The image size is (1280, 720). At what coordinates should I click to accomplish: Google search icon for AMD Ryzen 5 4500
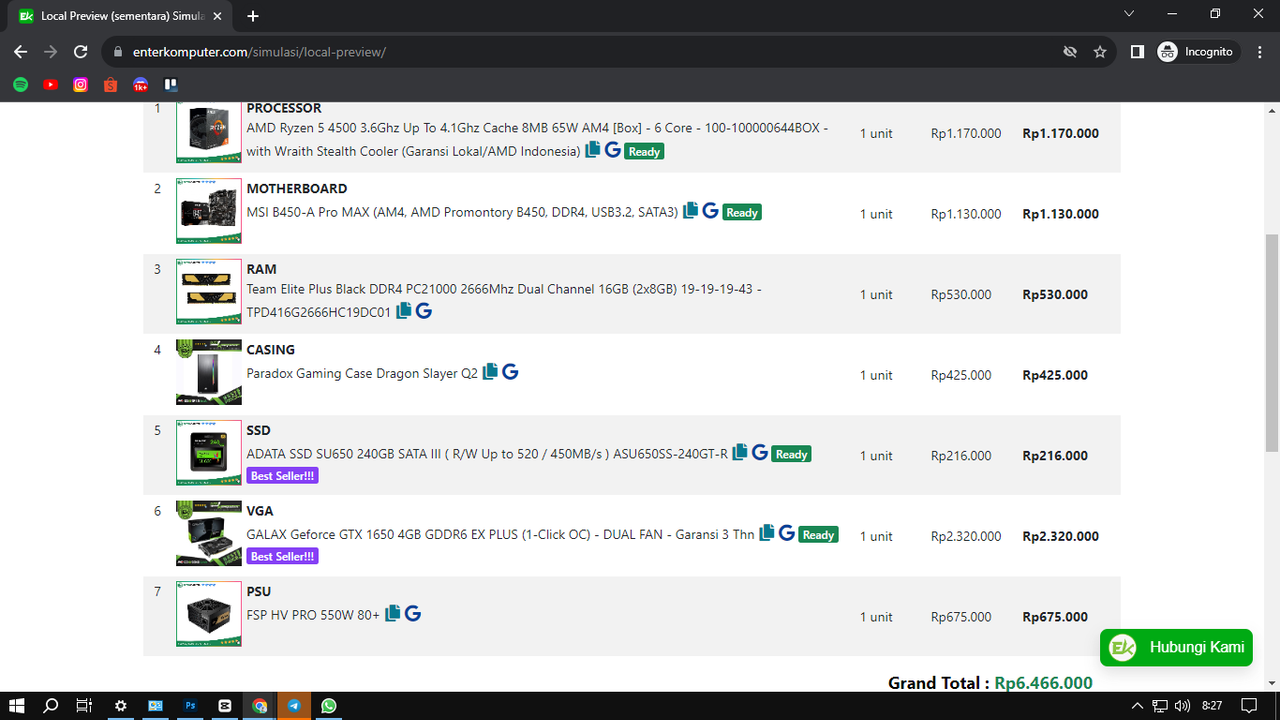613,150
